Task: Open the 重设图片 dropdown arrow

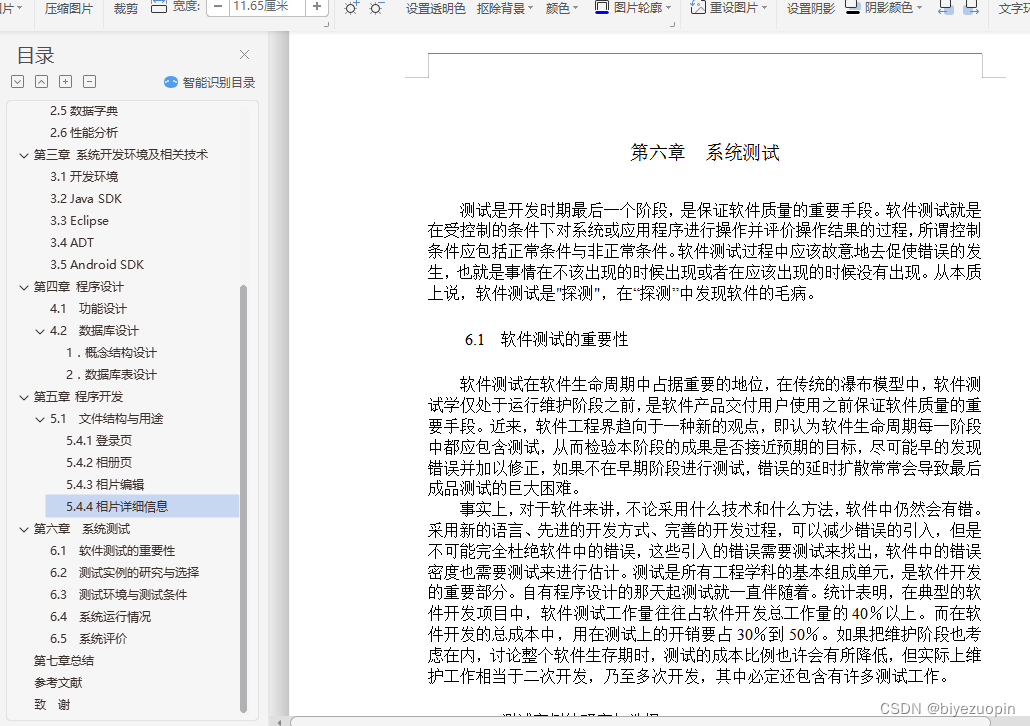Action: pos(764,8)
